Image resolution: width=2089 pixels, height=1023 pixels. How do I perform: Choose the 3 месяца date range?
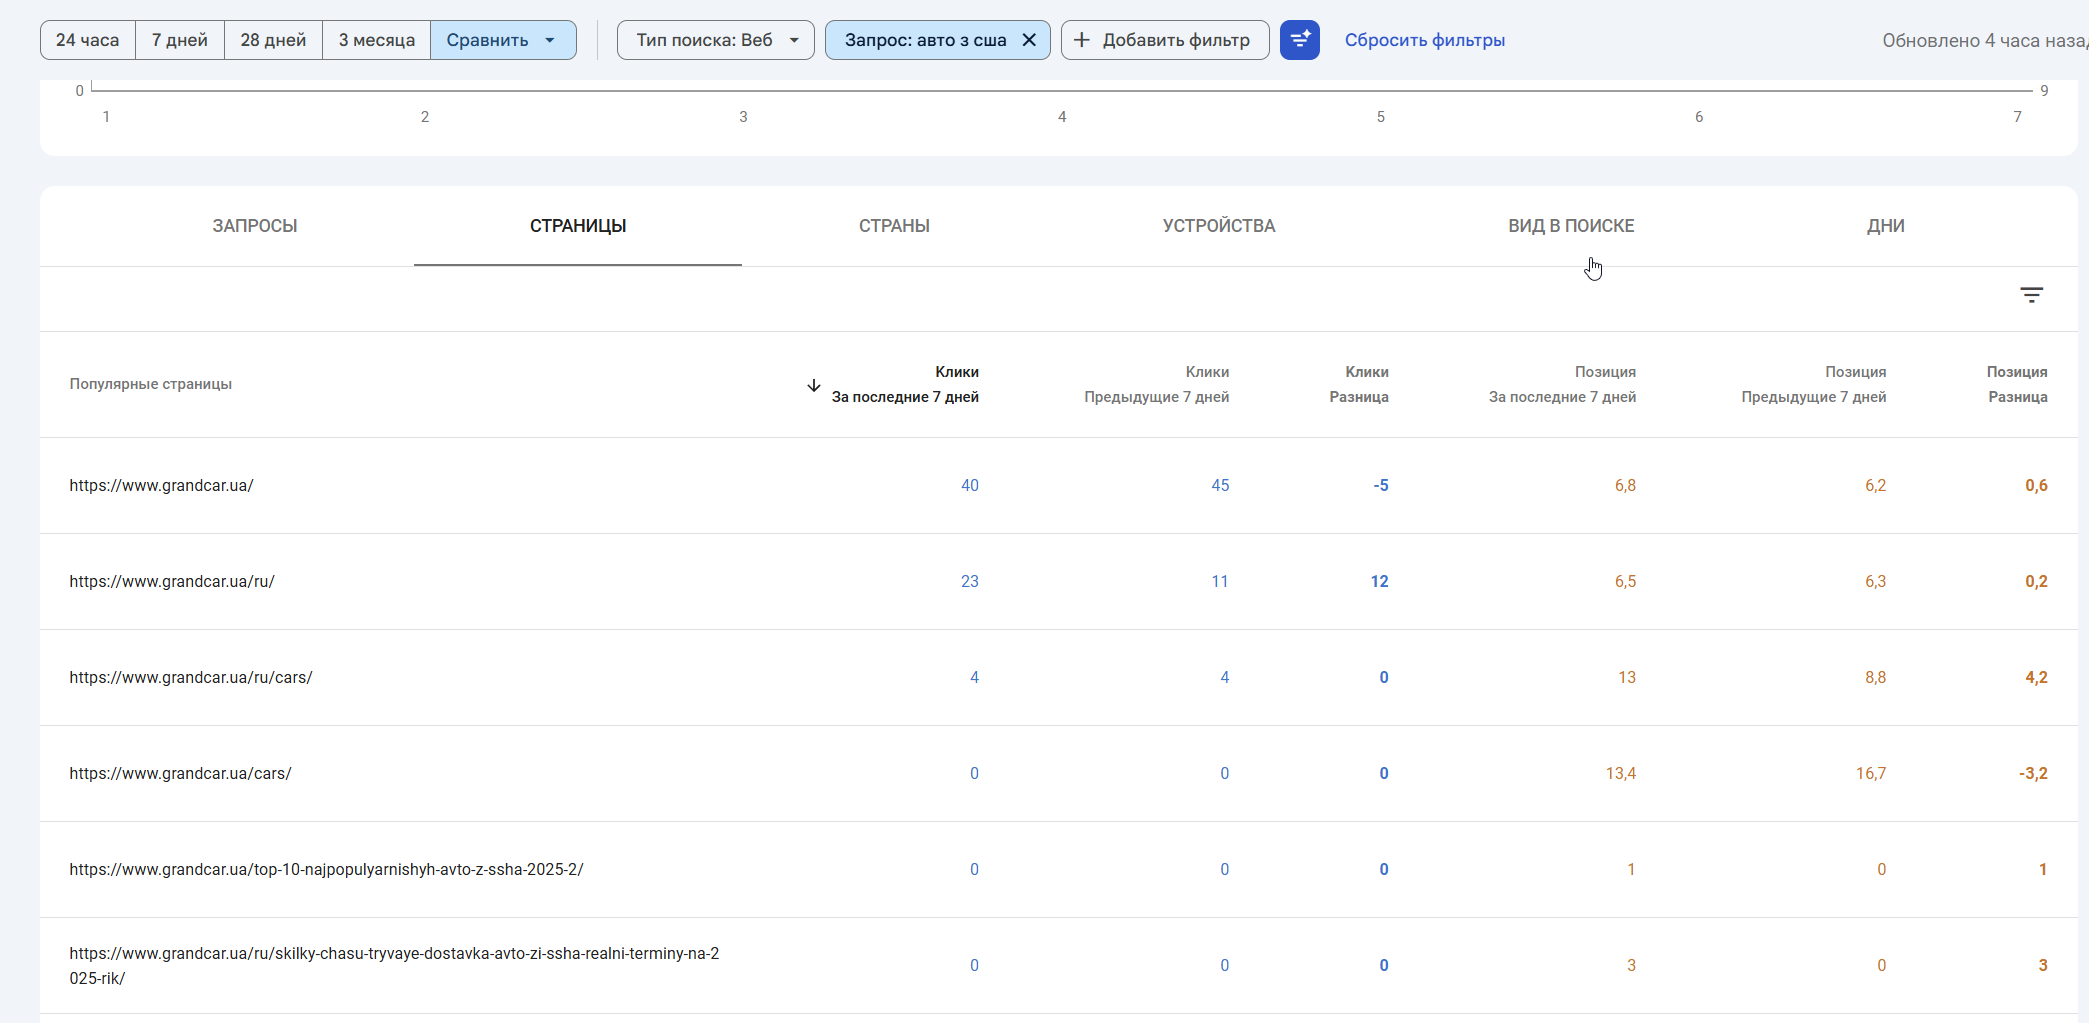[376, 40]
